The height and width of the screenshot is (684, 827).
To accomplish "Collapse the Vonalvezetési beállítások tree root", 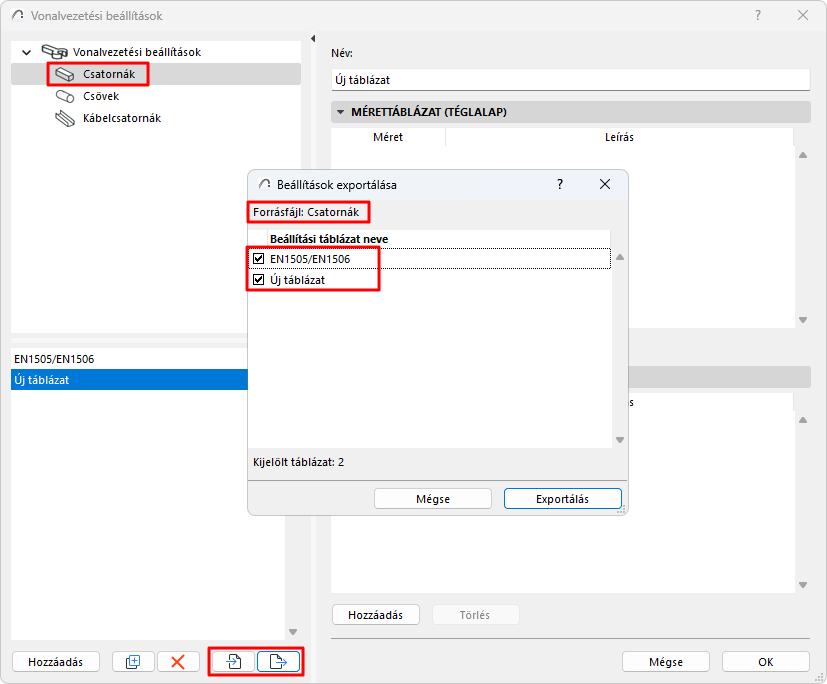I will pos(26,52).
